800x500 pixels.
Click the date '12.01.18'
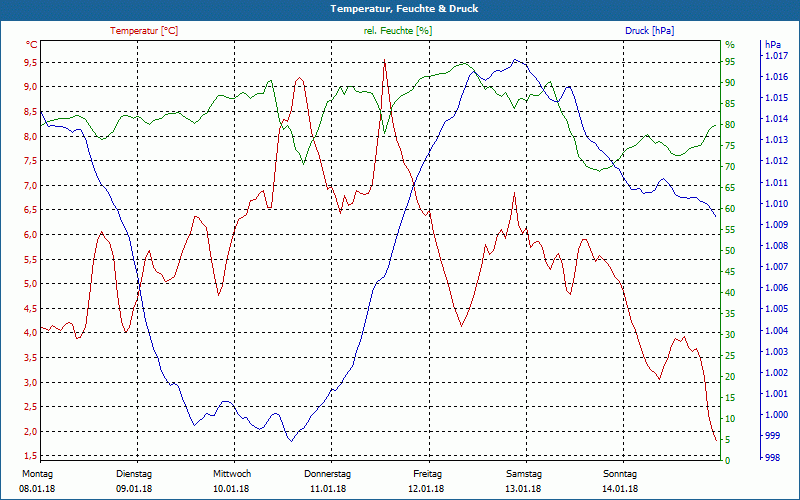[x=426, y=489]
